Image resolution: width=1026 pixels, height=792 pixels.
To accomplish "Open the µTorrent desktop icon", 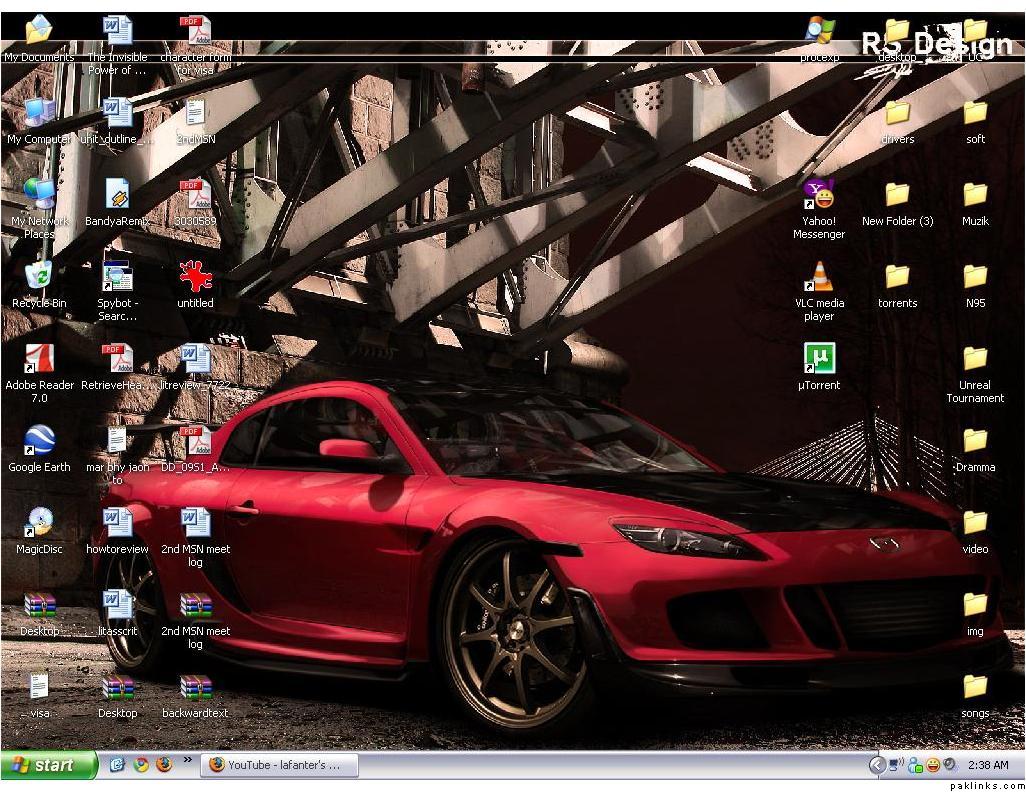I will click(819, 358).
